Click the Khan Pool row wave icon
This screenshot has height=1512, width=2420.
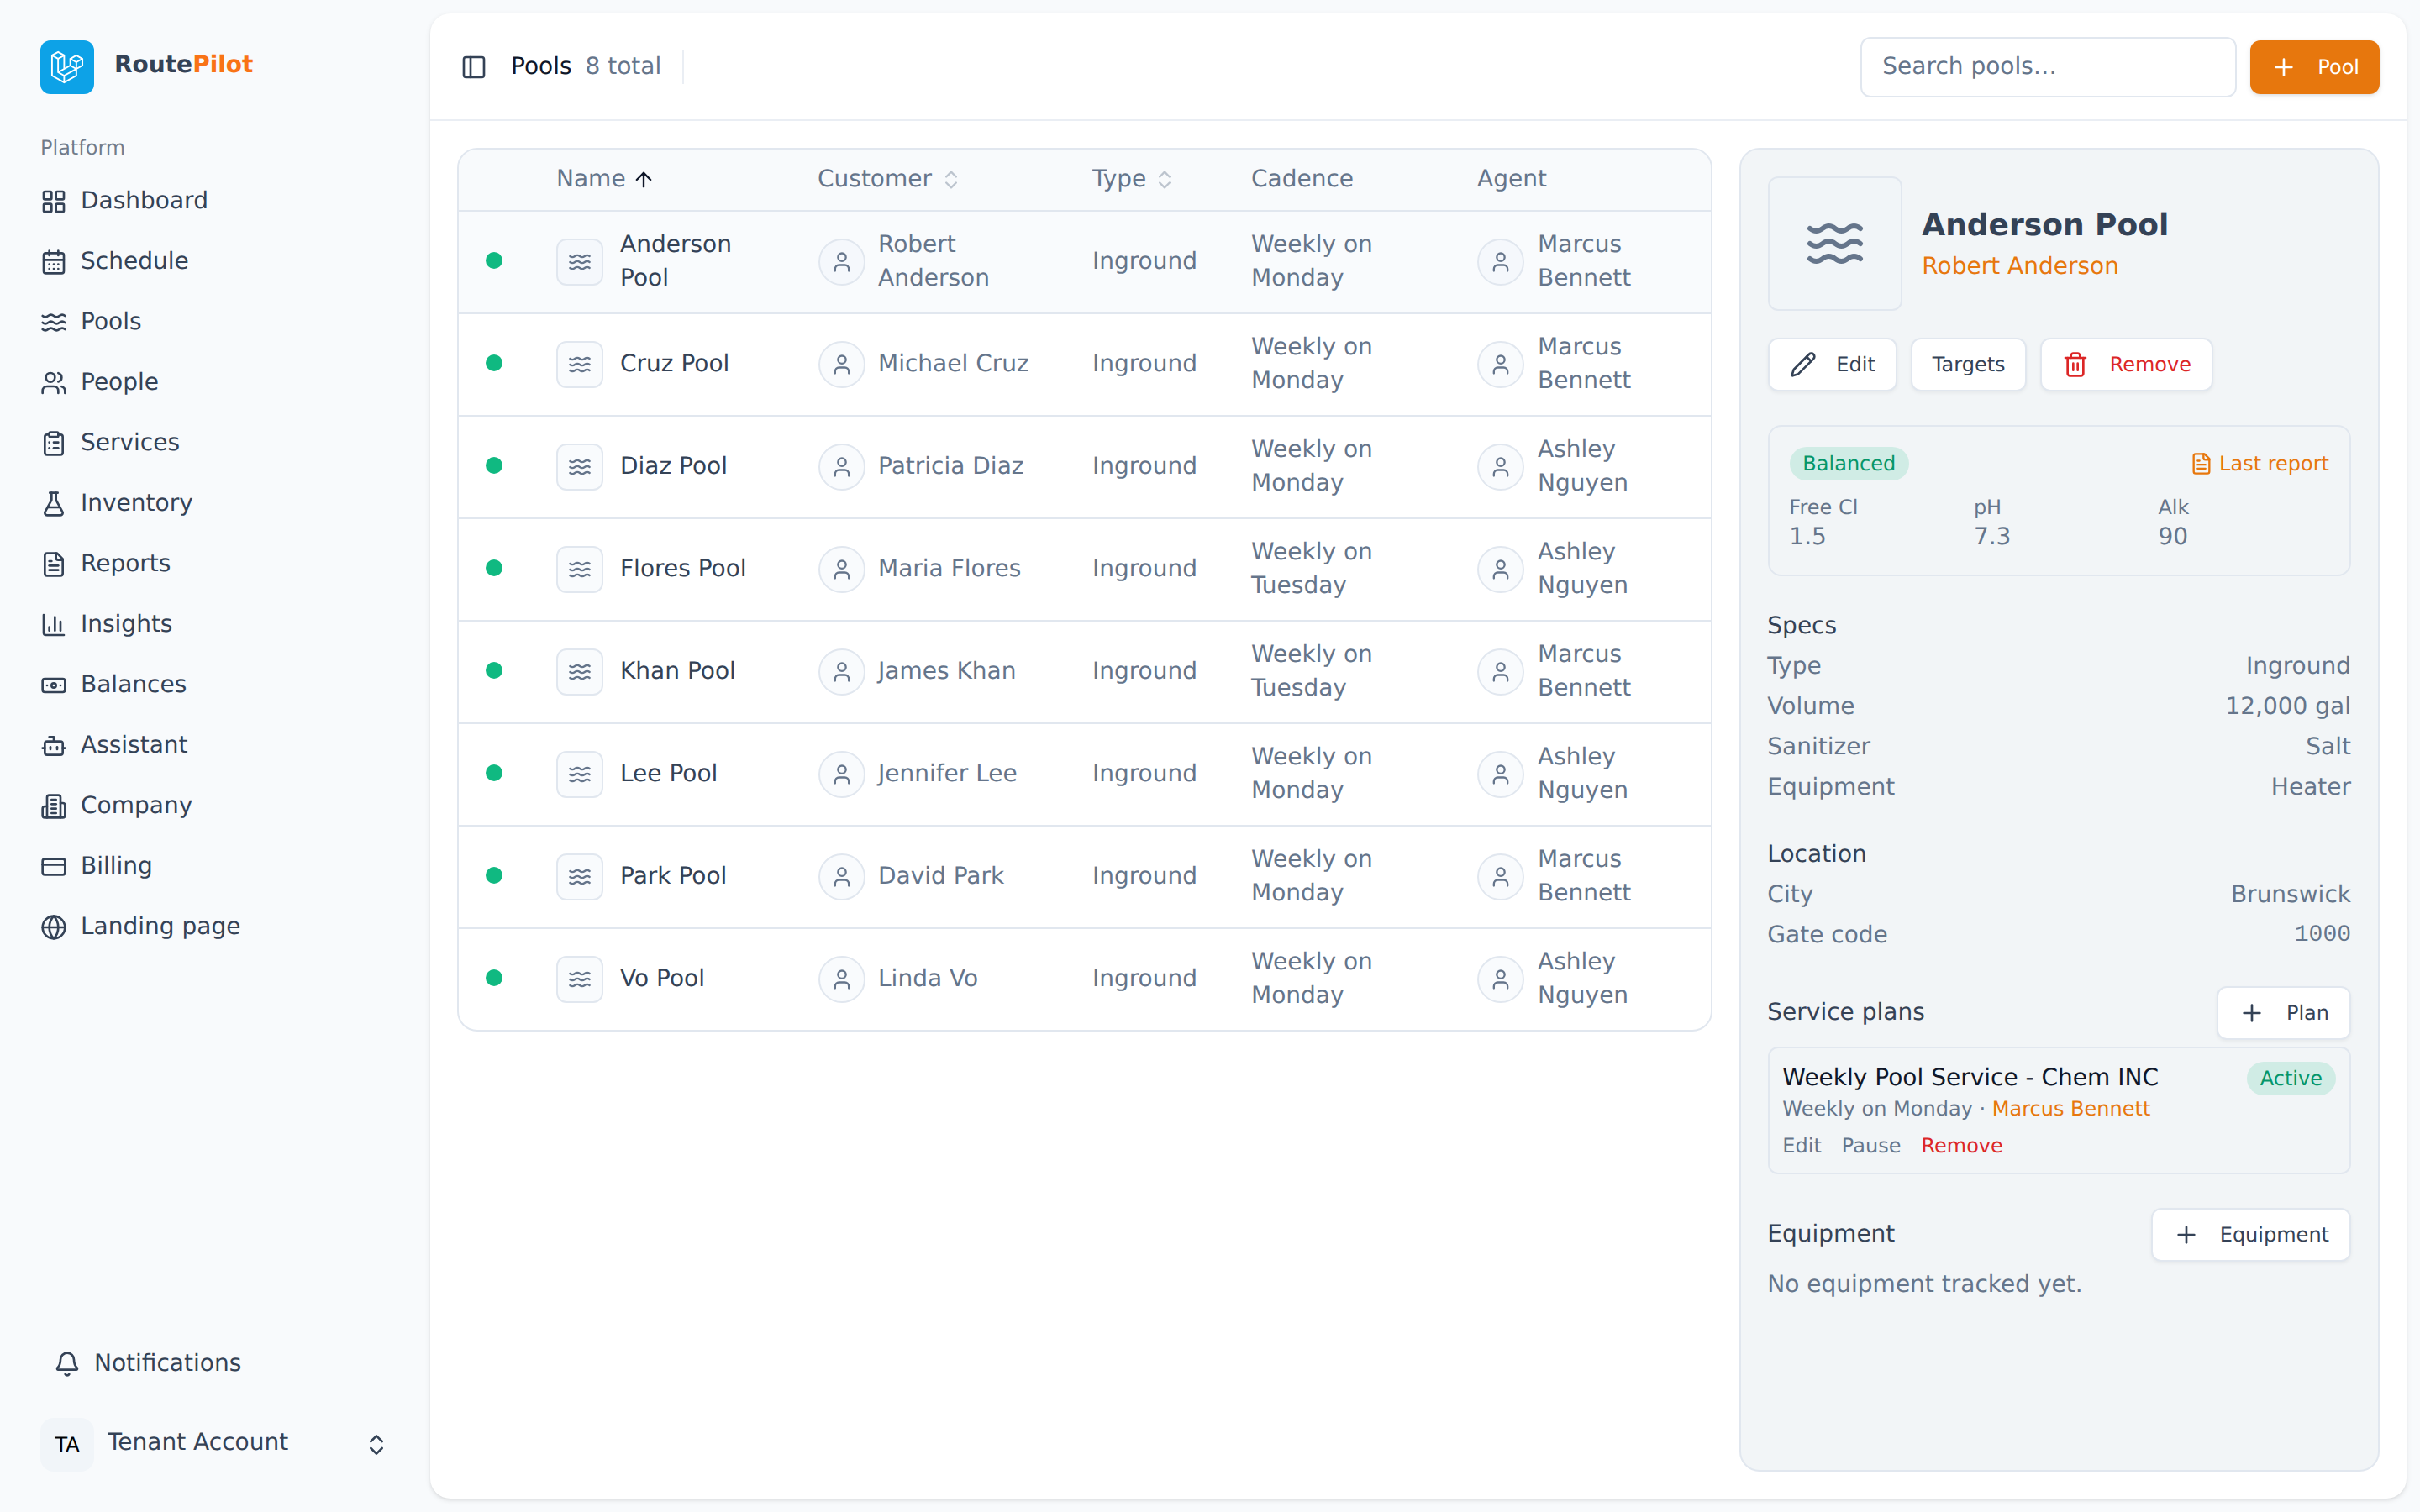pos(580,671)
